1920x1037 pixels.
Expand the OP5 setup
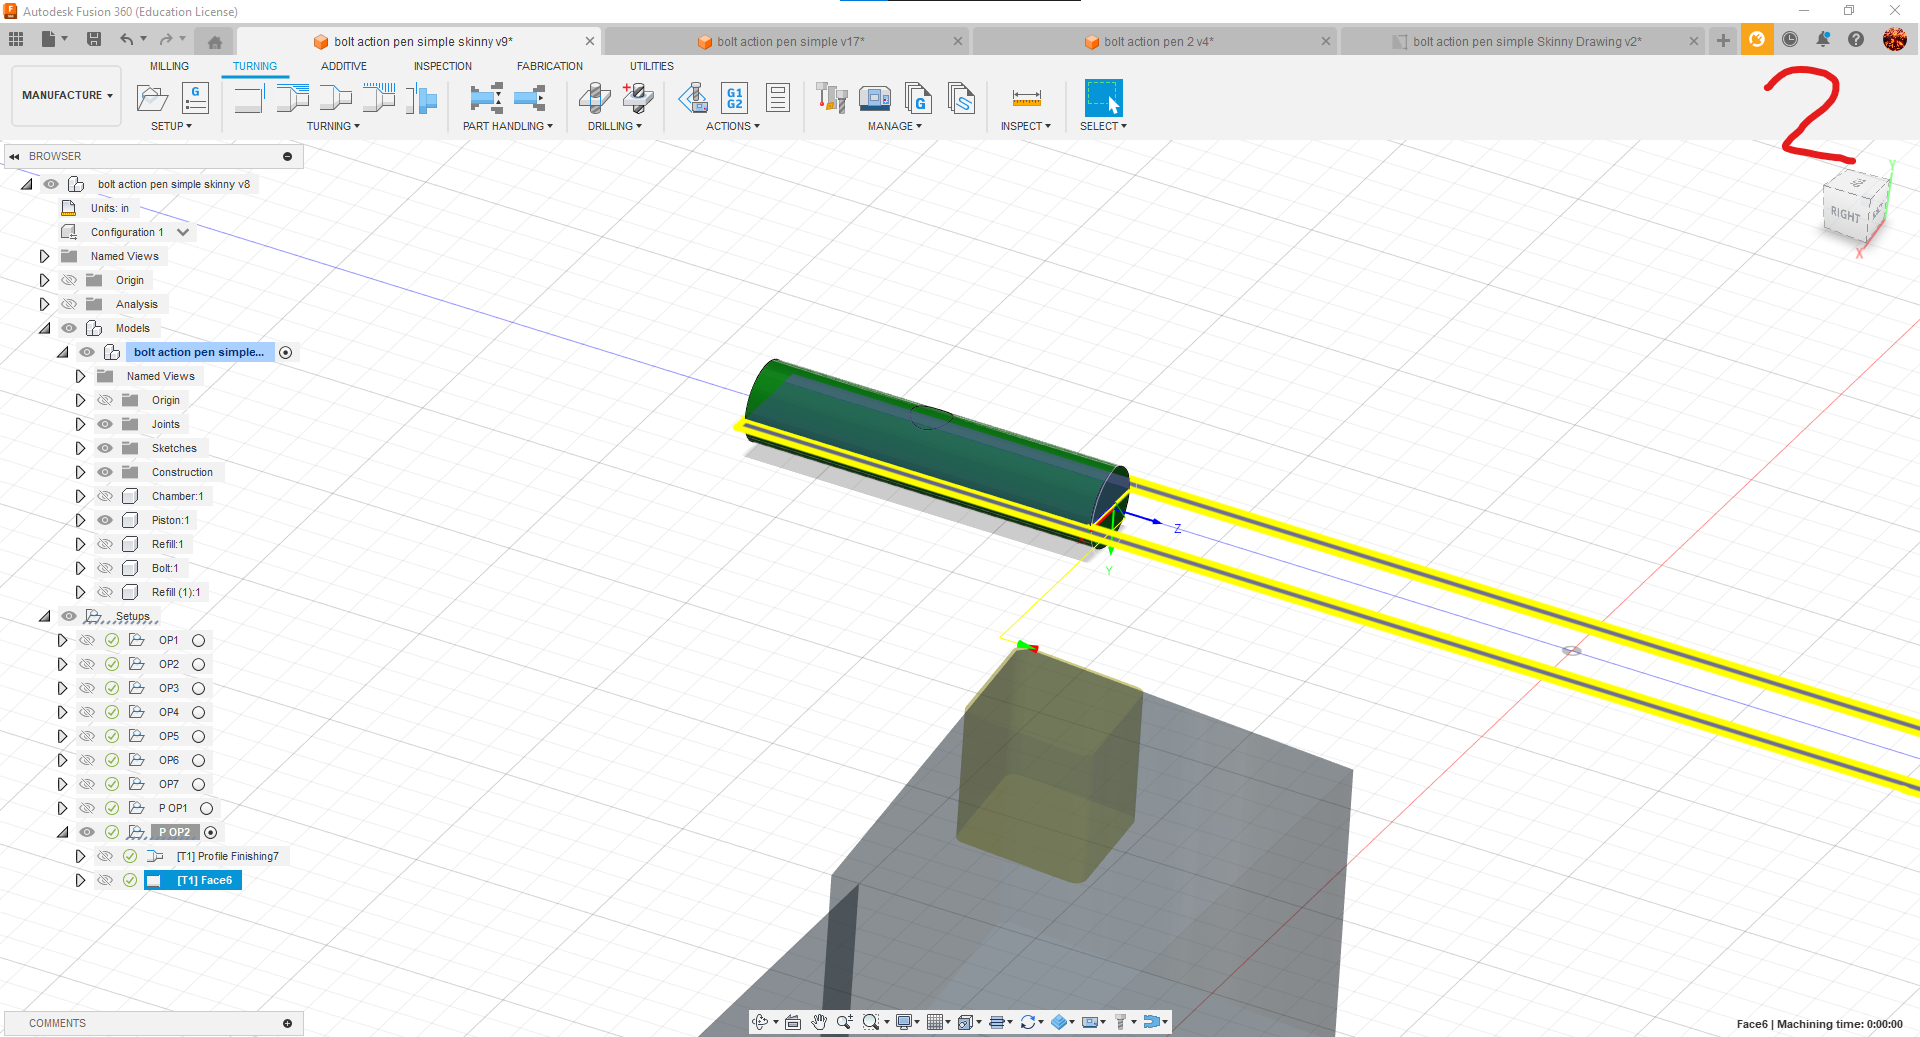click(62, 736)
